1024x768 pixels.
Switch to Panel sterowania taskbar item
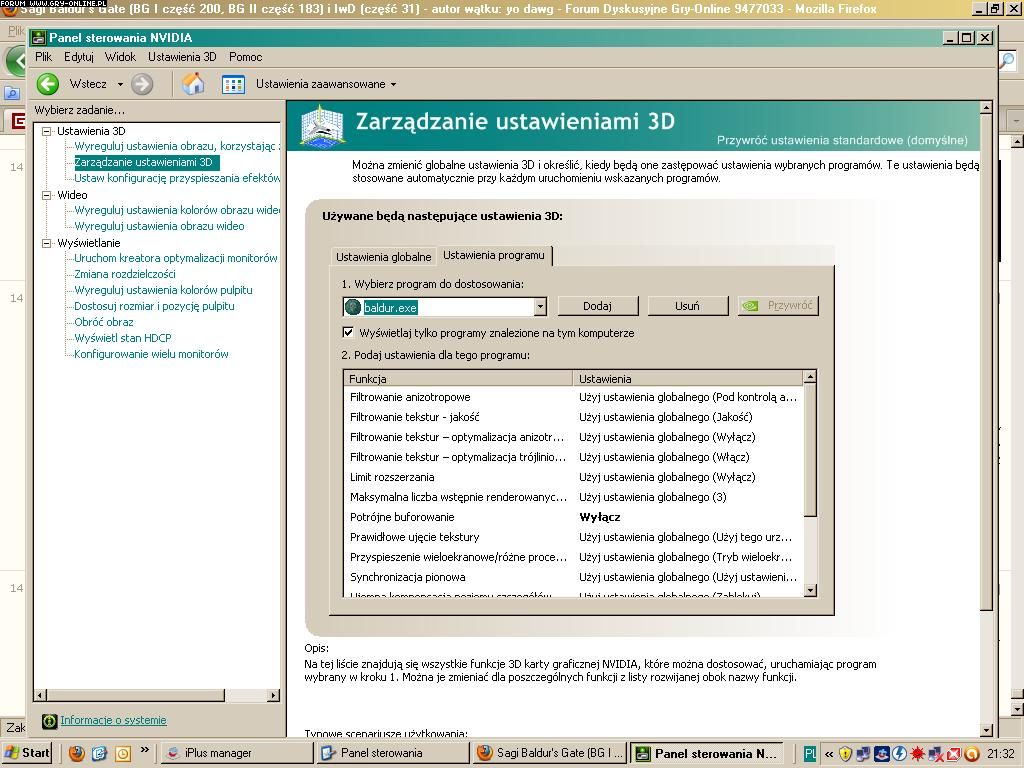pyautogui.click(x=392, y=753)
